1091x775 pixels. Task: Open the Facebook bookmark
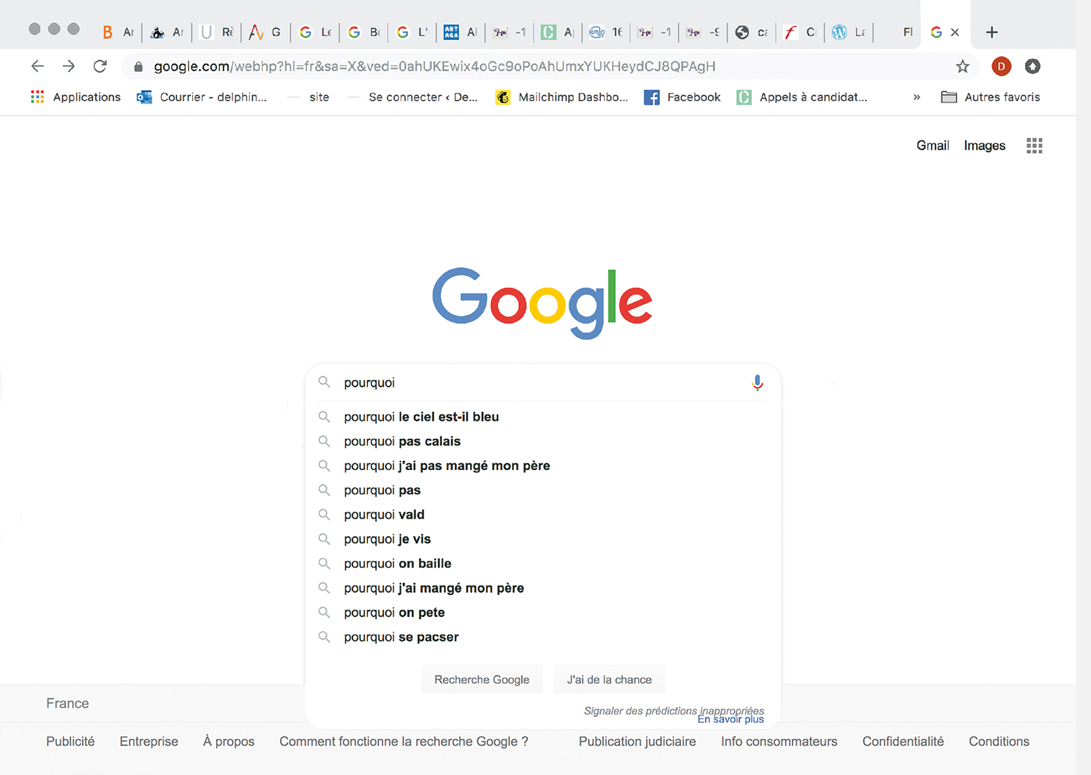(x=682, y=97)
